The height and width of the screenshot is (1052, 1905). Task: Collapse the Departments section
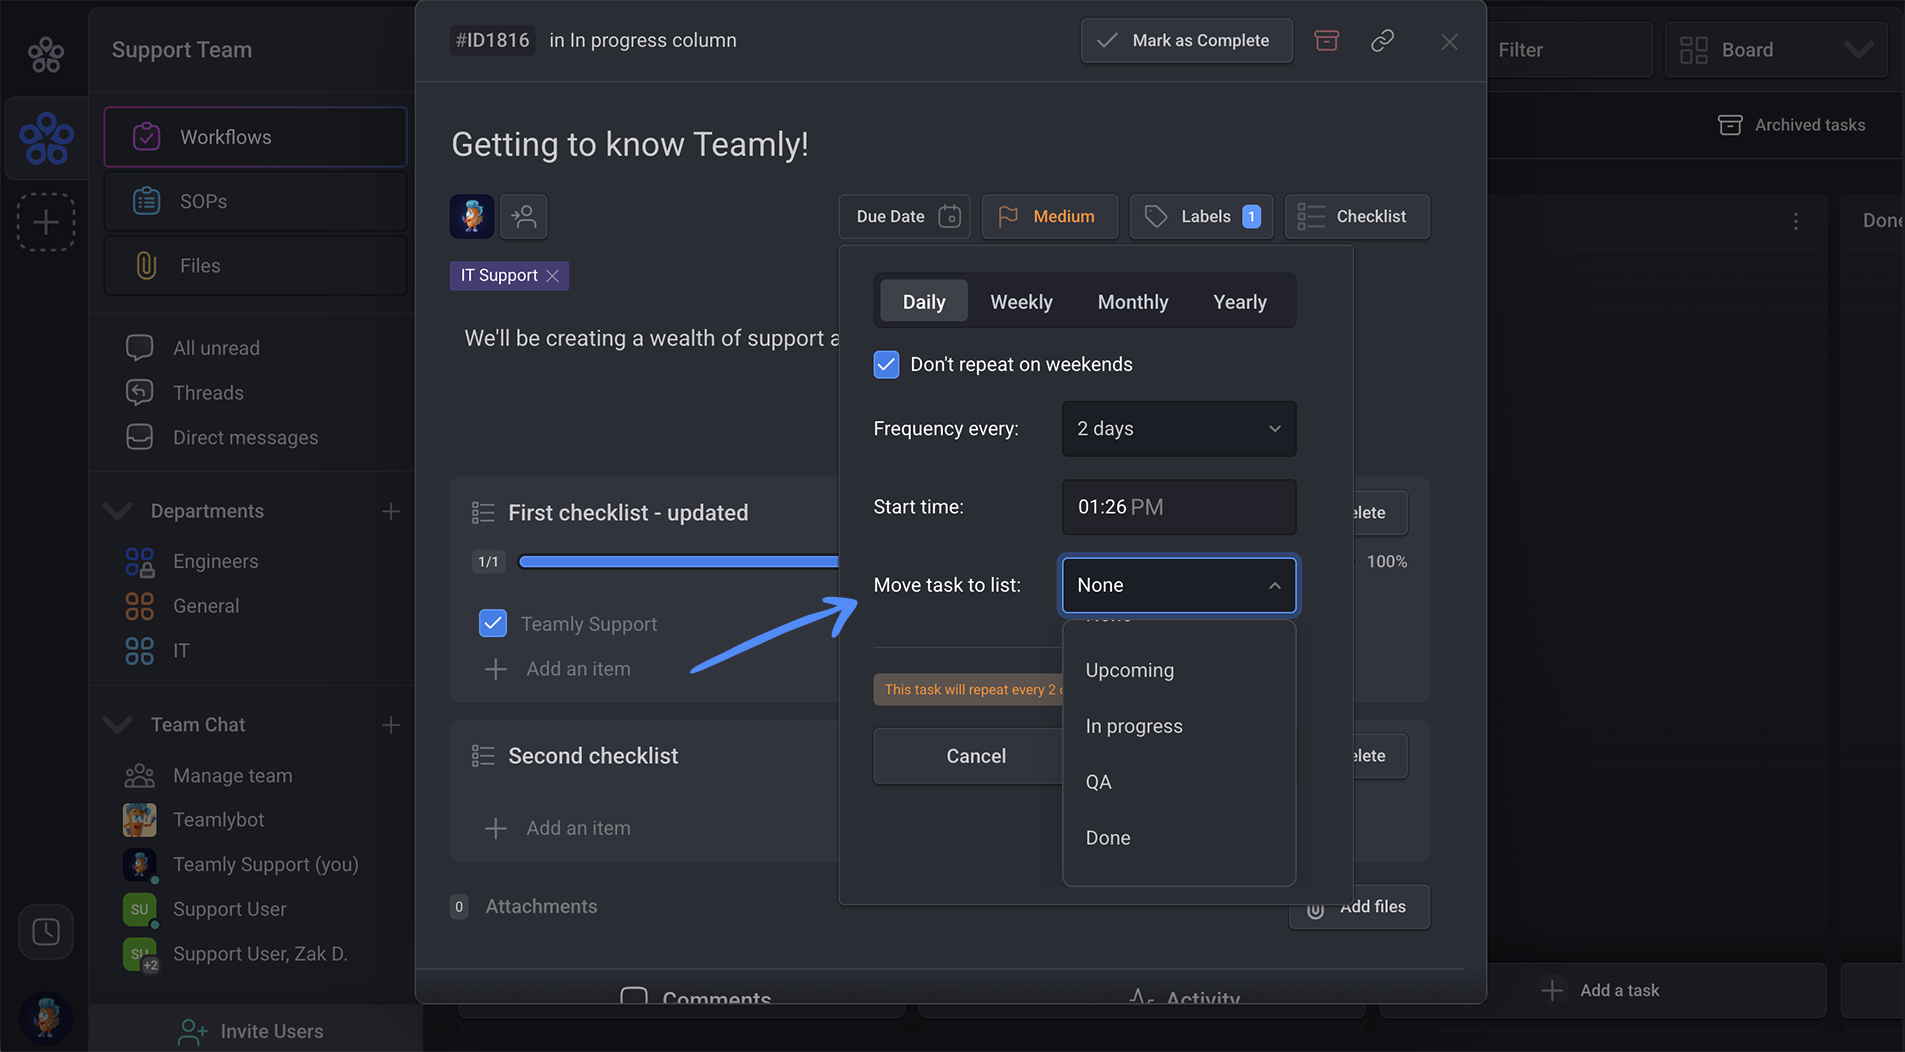pyautogui.click(x=118, y=511)
